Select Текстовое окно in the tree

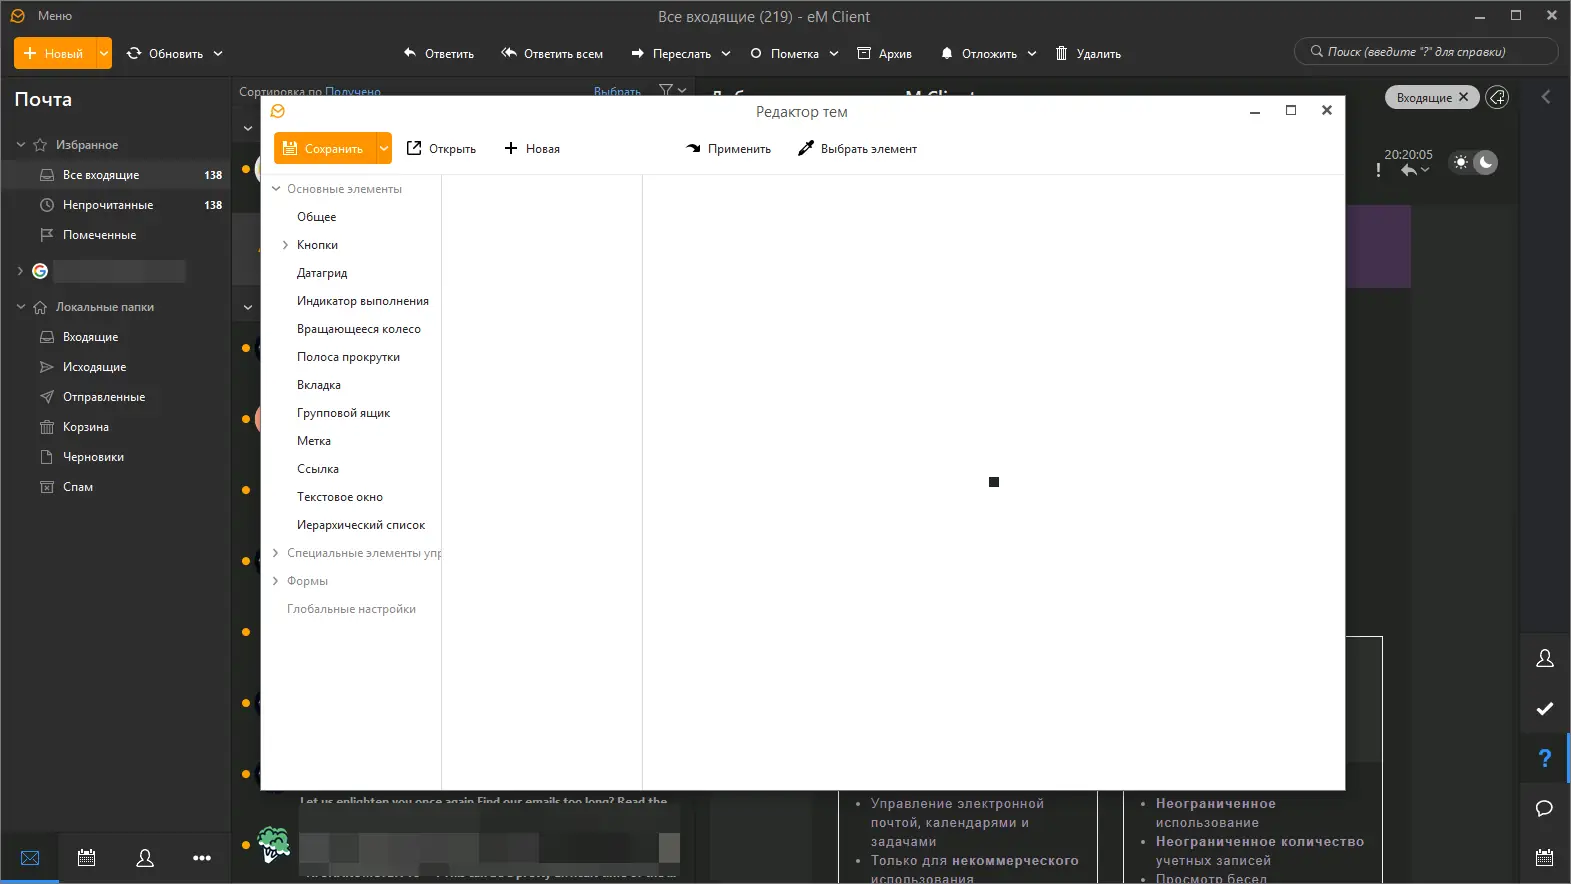pyautogui.click(x=340, y=497)
